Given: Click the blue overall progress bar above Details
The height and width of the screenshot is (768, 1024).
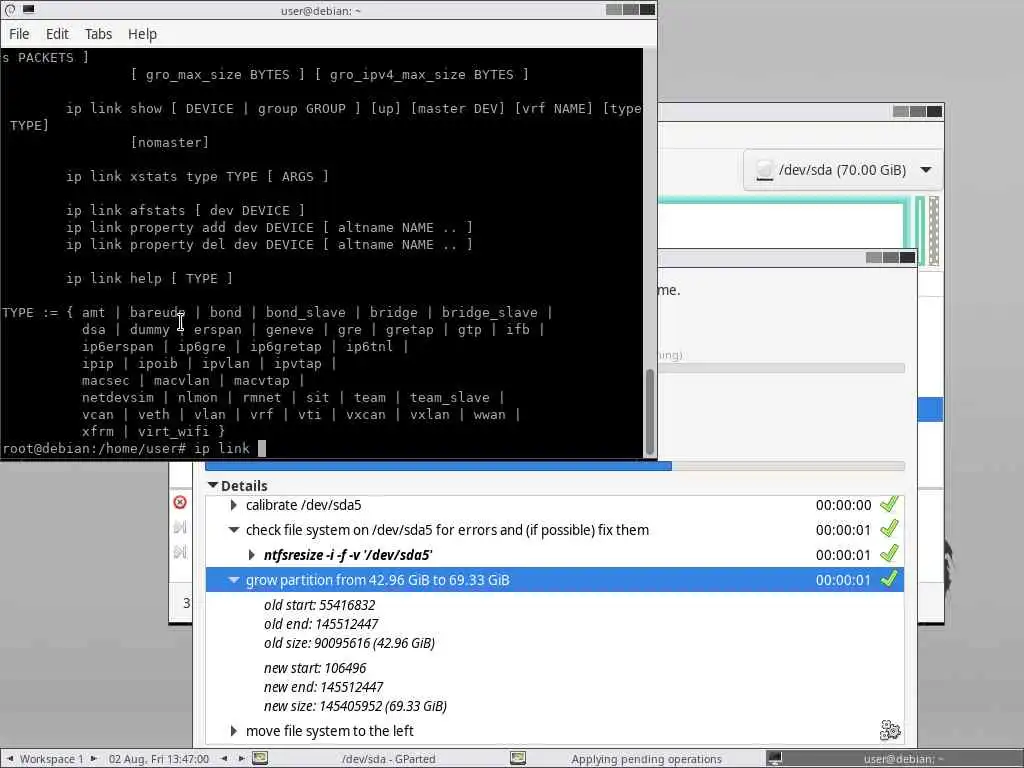Looking at the screenshot, I should tap(555, 466).
